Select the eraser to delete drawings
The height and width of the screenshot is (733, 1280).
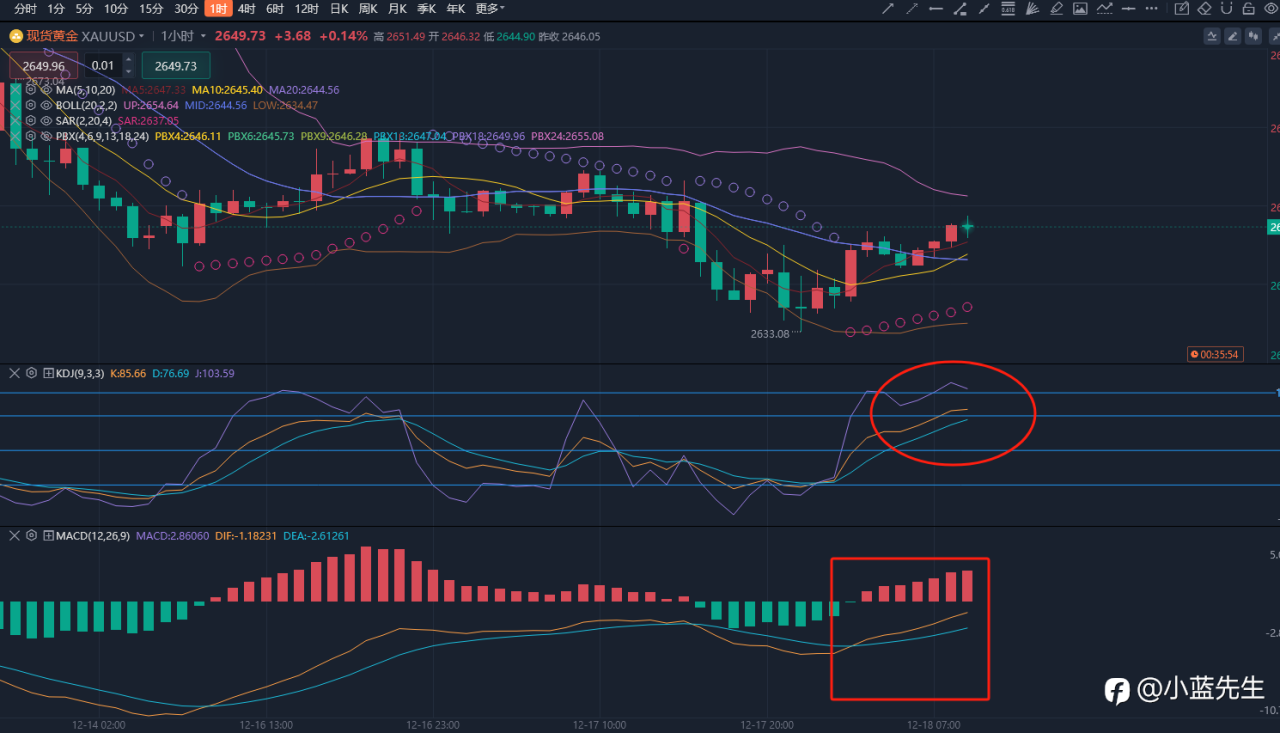click(x=1204, y=9)
